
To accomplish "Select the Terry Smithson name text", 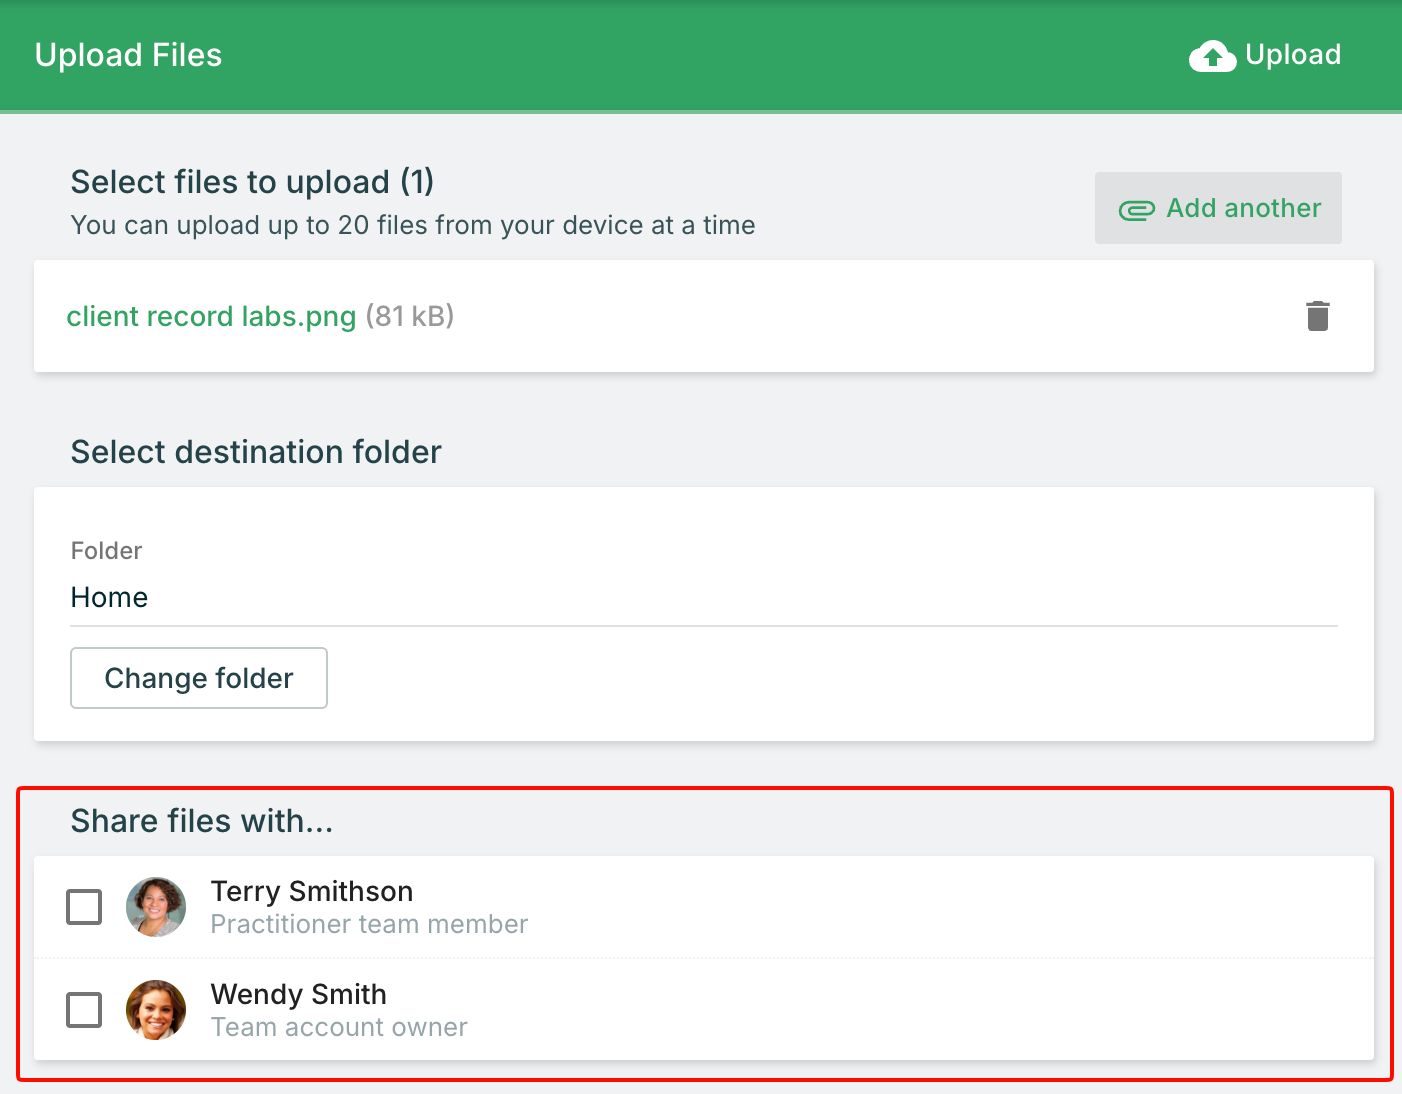I will click(x=311, y=891).
